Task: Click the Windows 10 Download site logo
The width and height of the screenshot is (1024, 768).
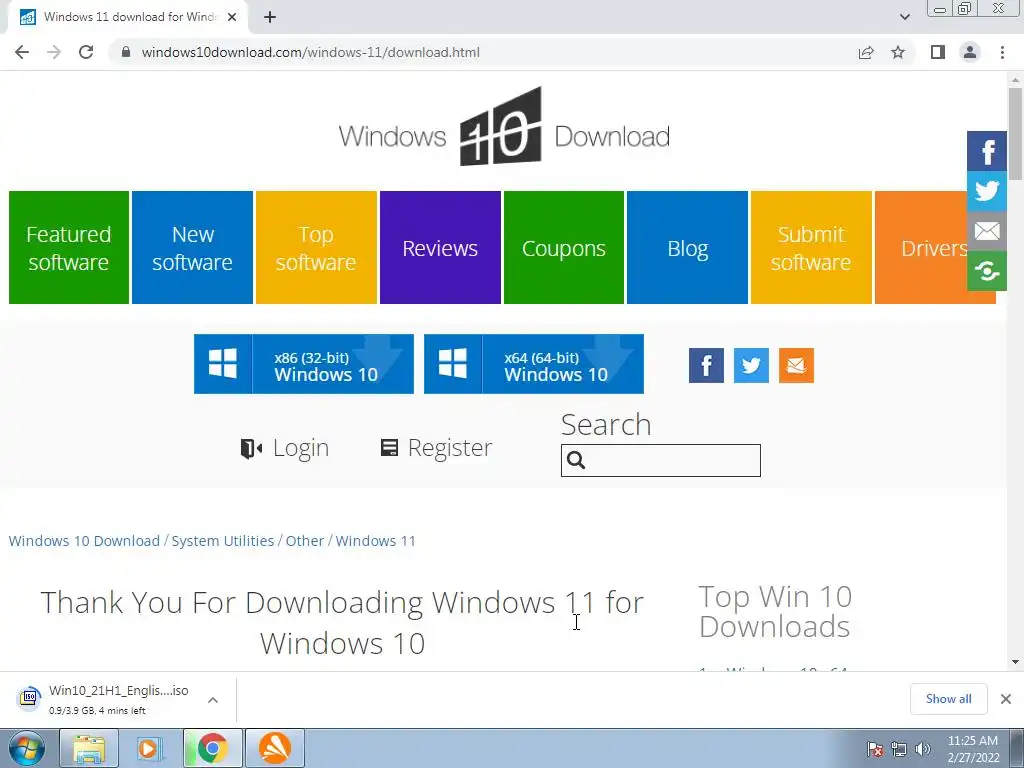Action: (x=504, y=127)
